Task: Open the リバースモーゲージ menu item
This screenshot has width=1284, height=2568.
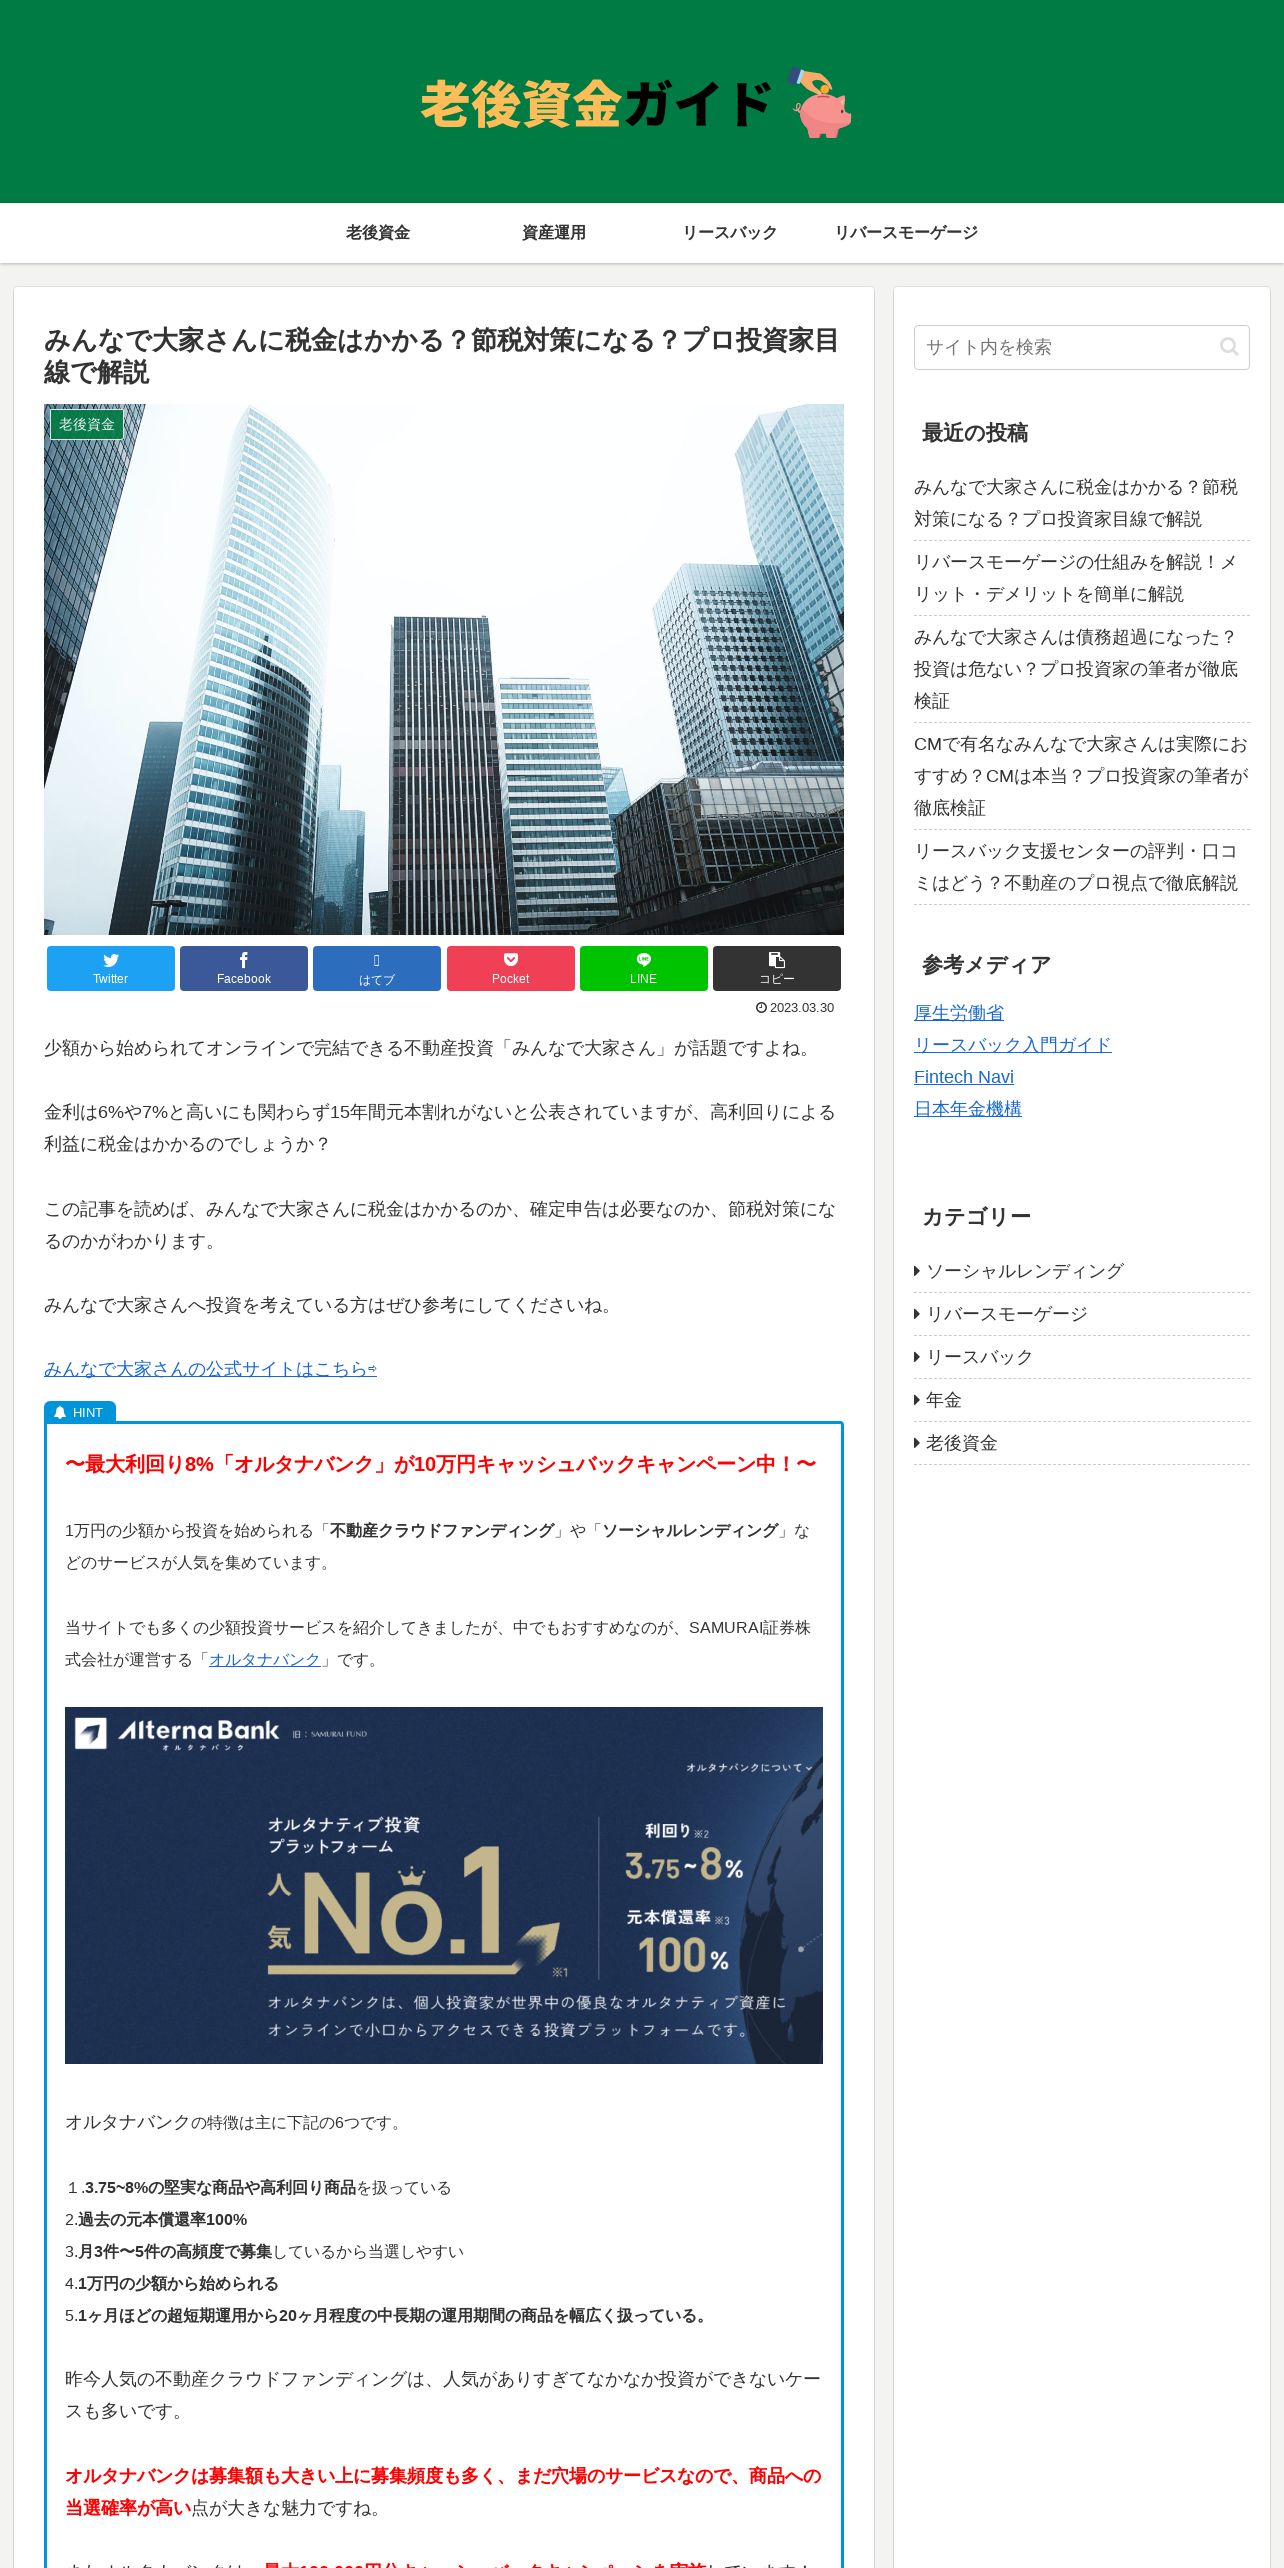Action: 906,233
